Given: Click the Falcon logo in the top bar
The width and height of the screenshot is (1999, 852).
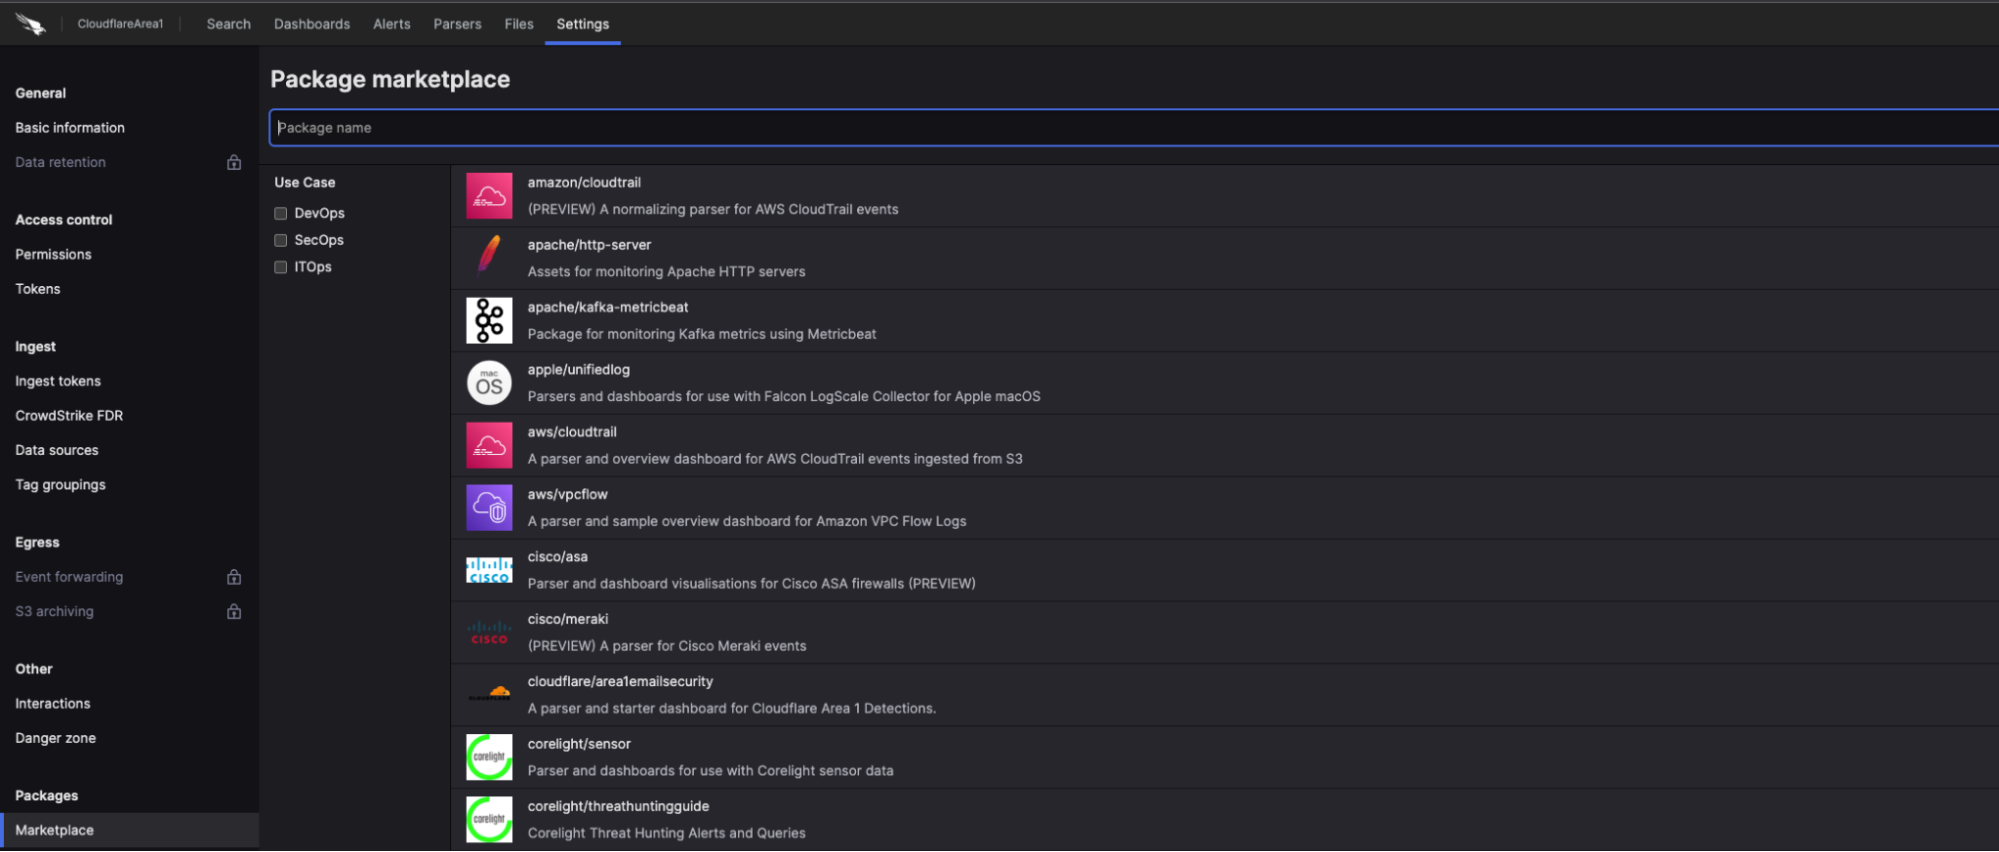Looking at the screenshot, I should coord(31,24).
